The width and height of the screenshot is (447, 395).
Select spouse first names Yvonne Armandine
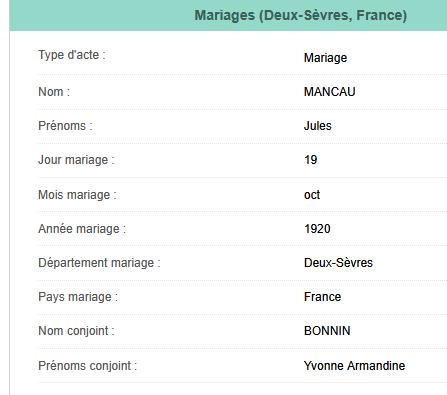click(355, 366)
